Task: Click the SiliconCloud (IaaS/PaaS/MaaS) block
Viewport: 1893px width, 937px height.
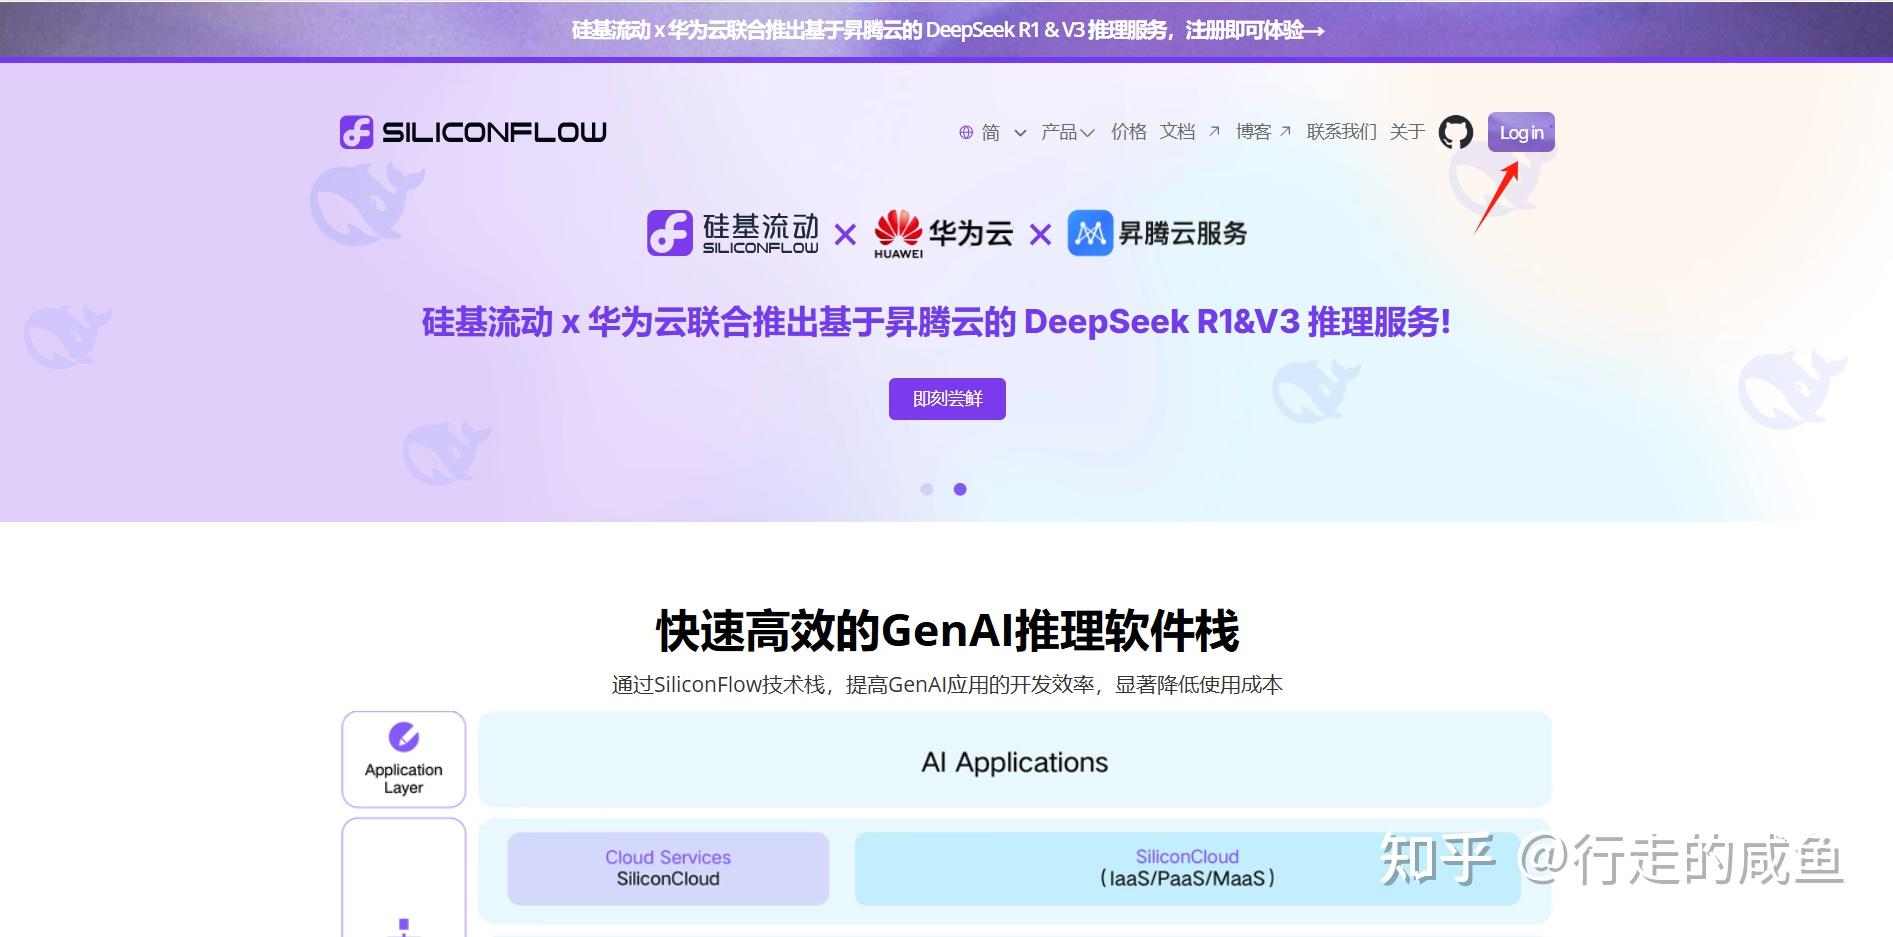Action: [x=1187, y=868]
